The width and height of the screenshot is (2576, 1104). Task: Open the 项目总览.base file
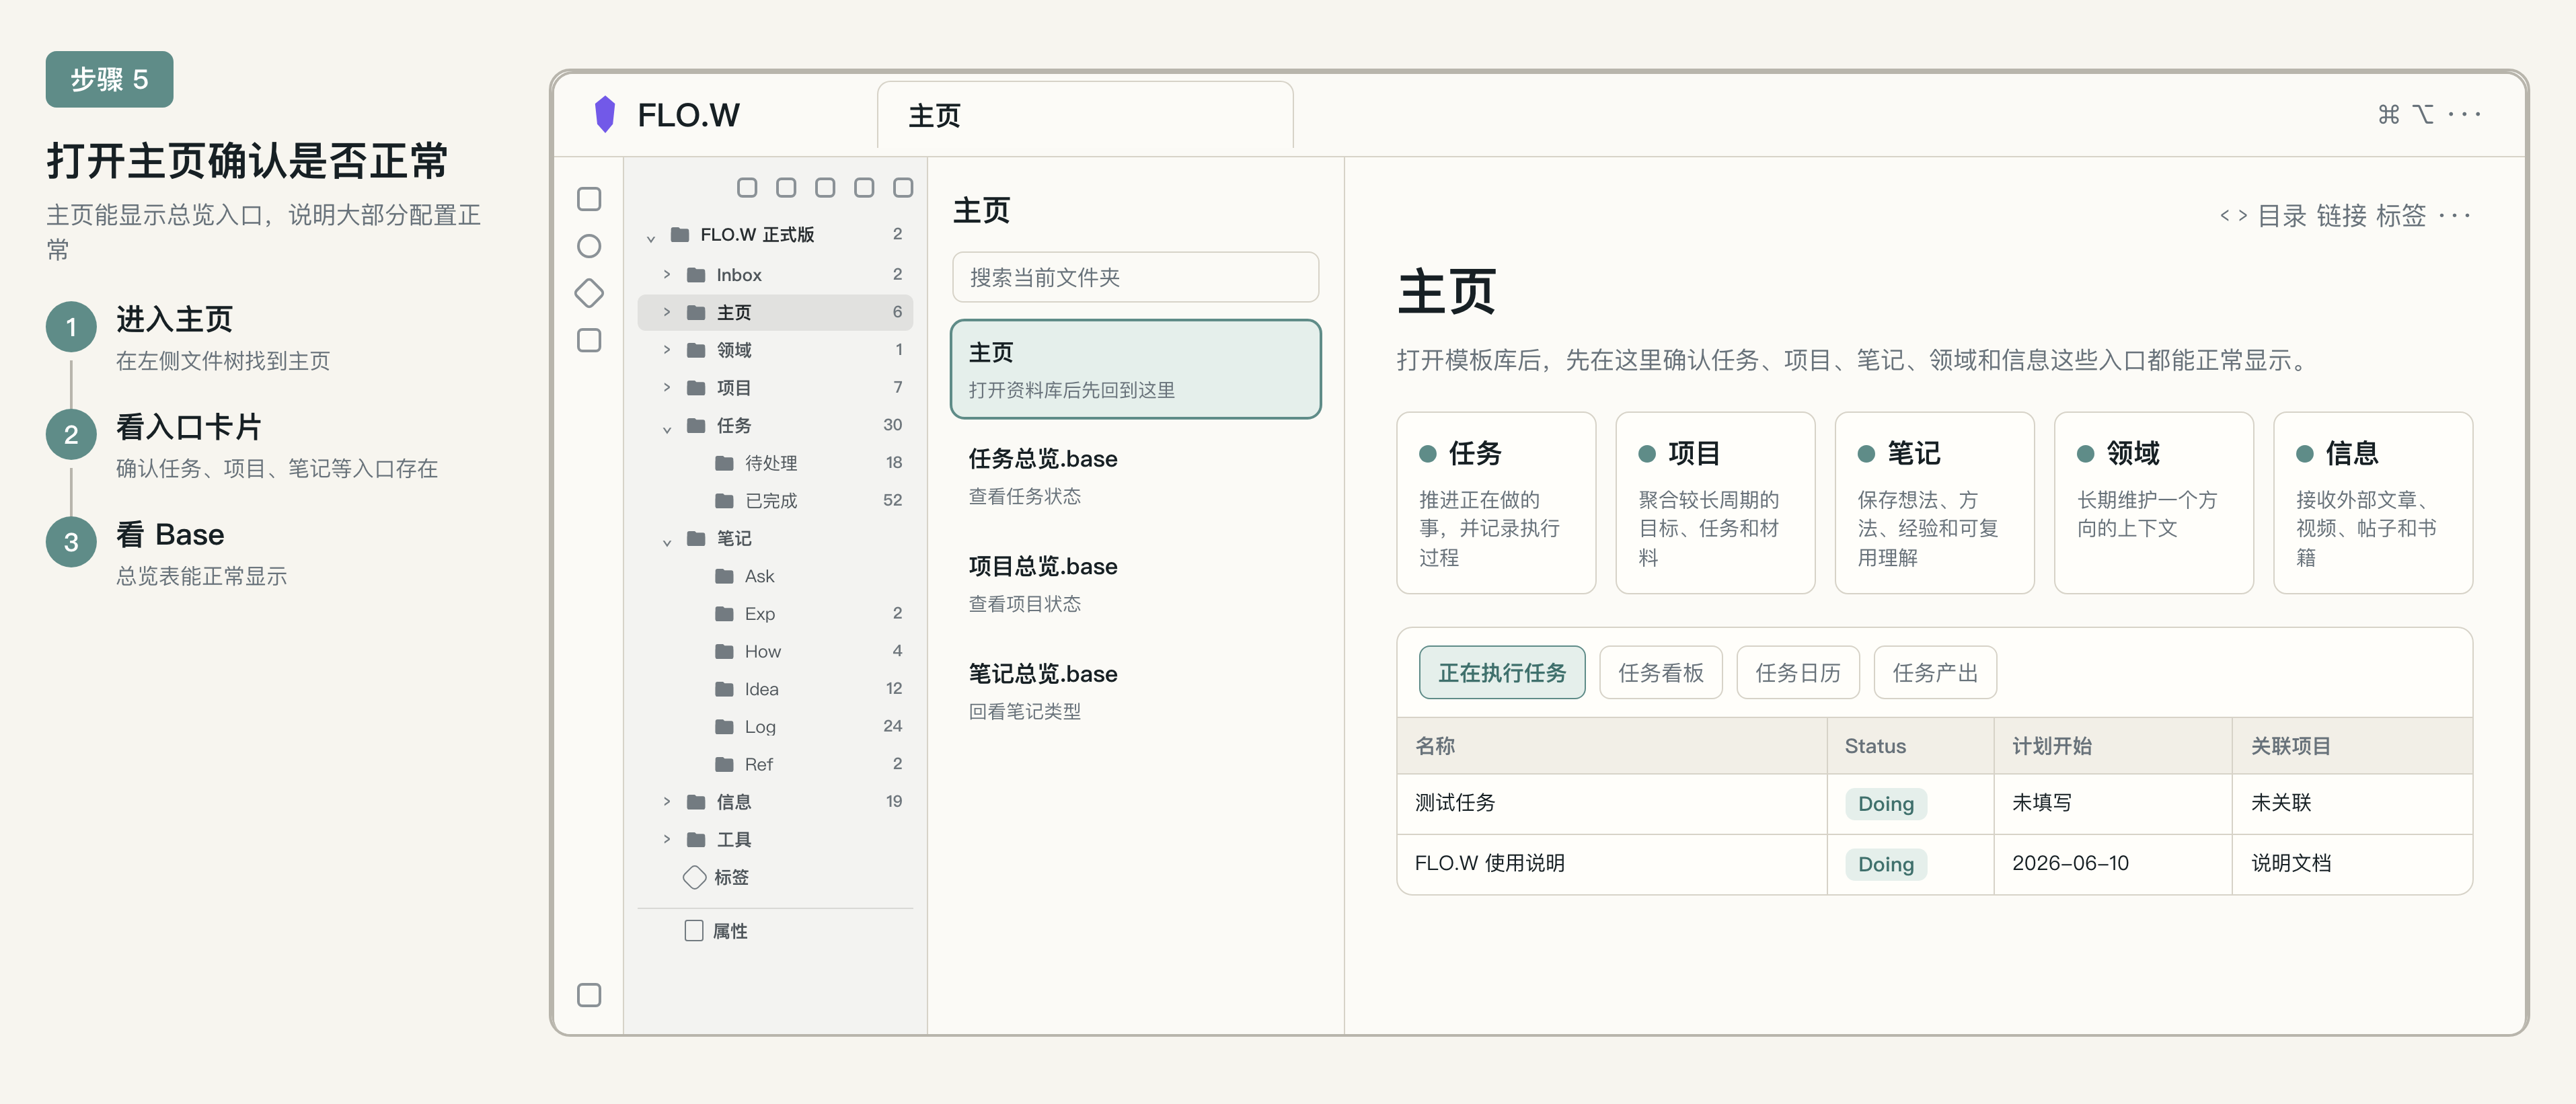click(1135, 584)
